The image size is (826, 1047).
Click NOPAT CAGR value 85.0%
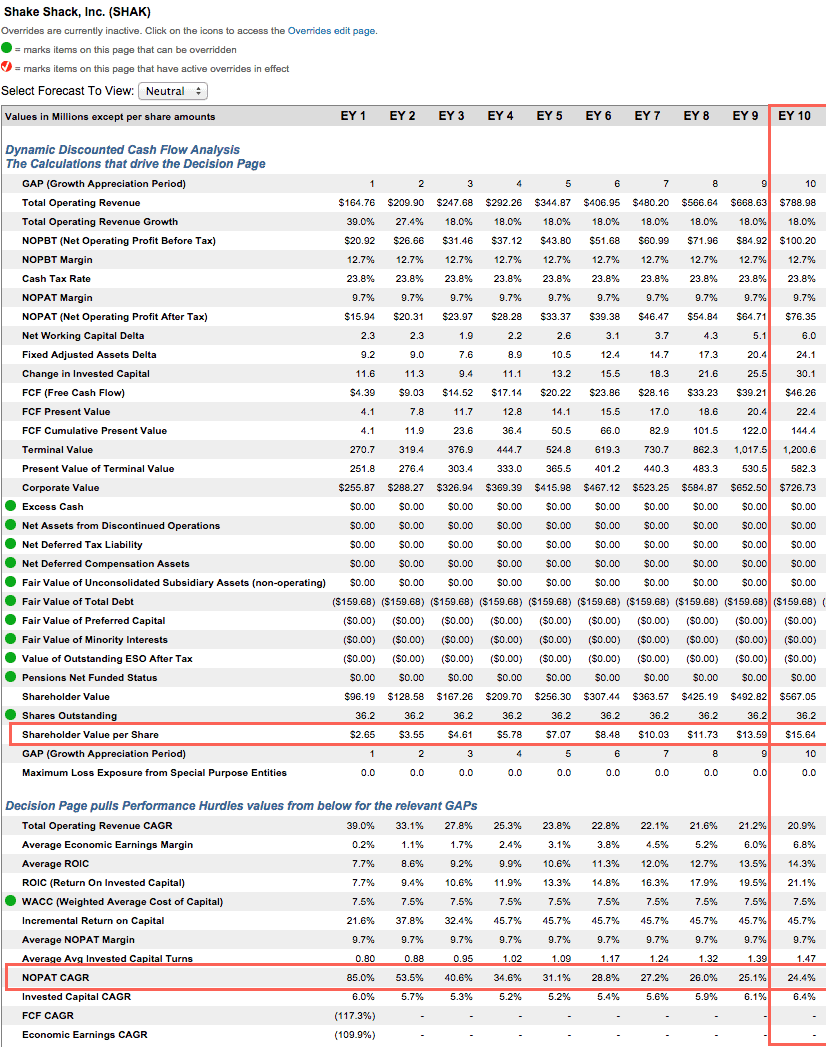point(361,978)
